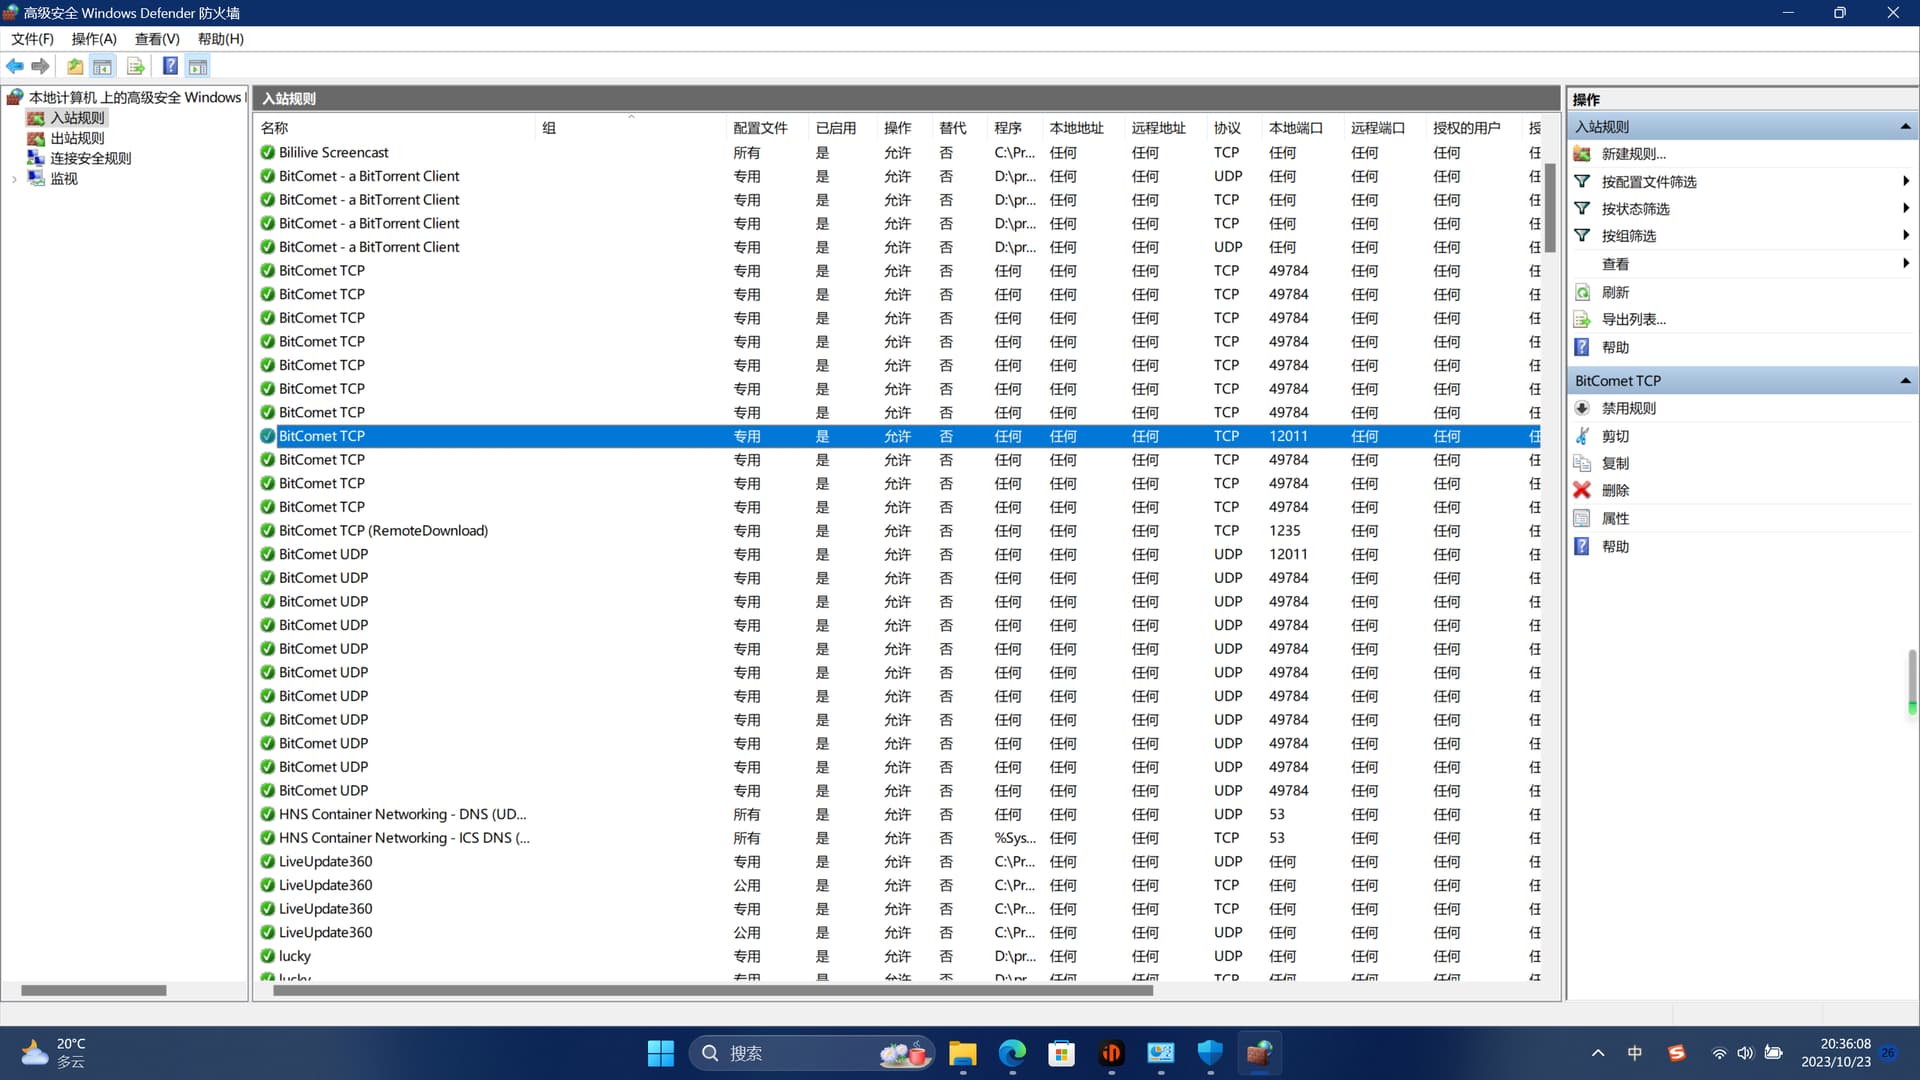Screen dimensions: 1920x1080
Task: Expand the 监视 tree node
Action: (x=14, y=179)
